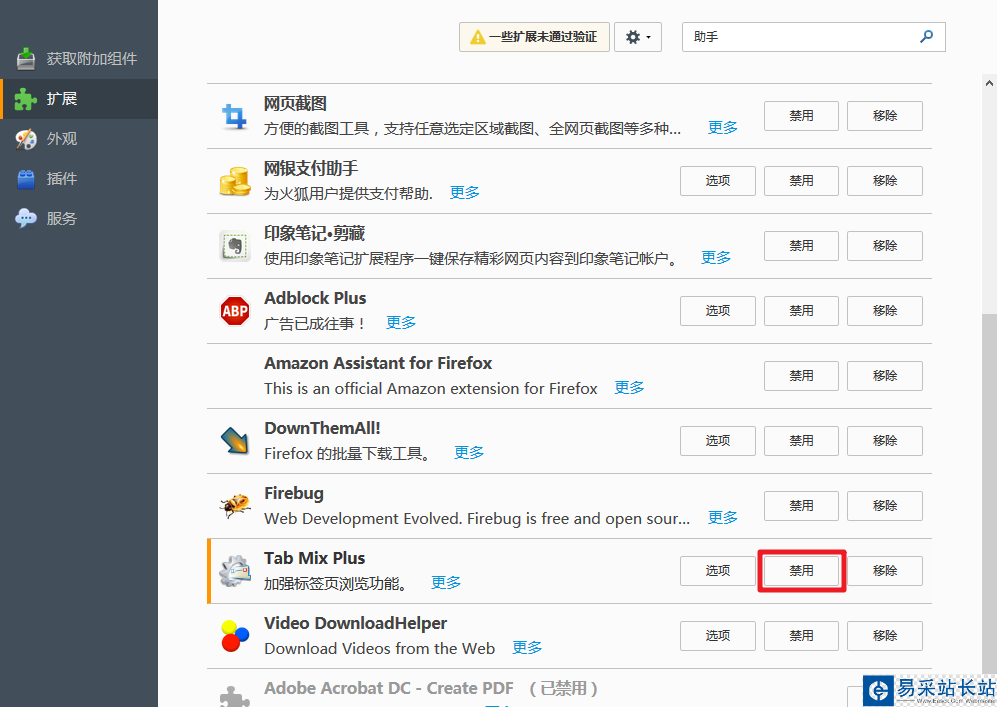997x707 pixels.
Task: Click the Video DownloadHelper colored balls icon
Action: 235,636
